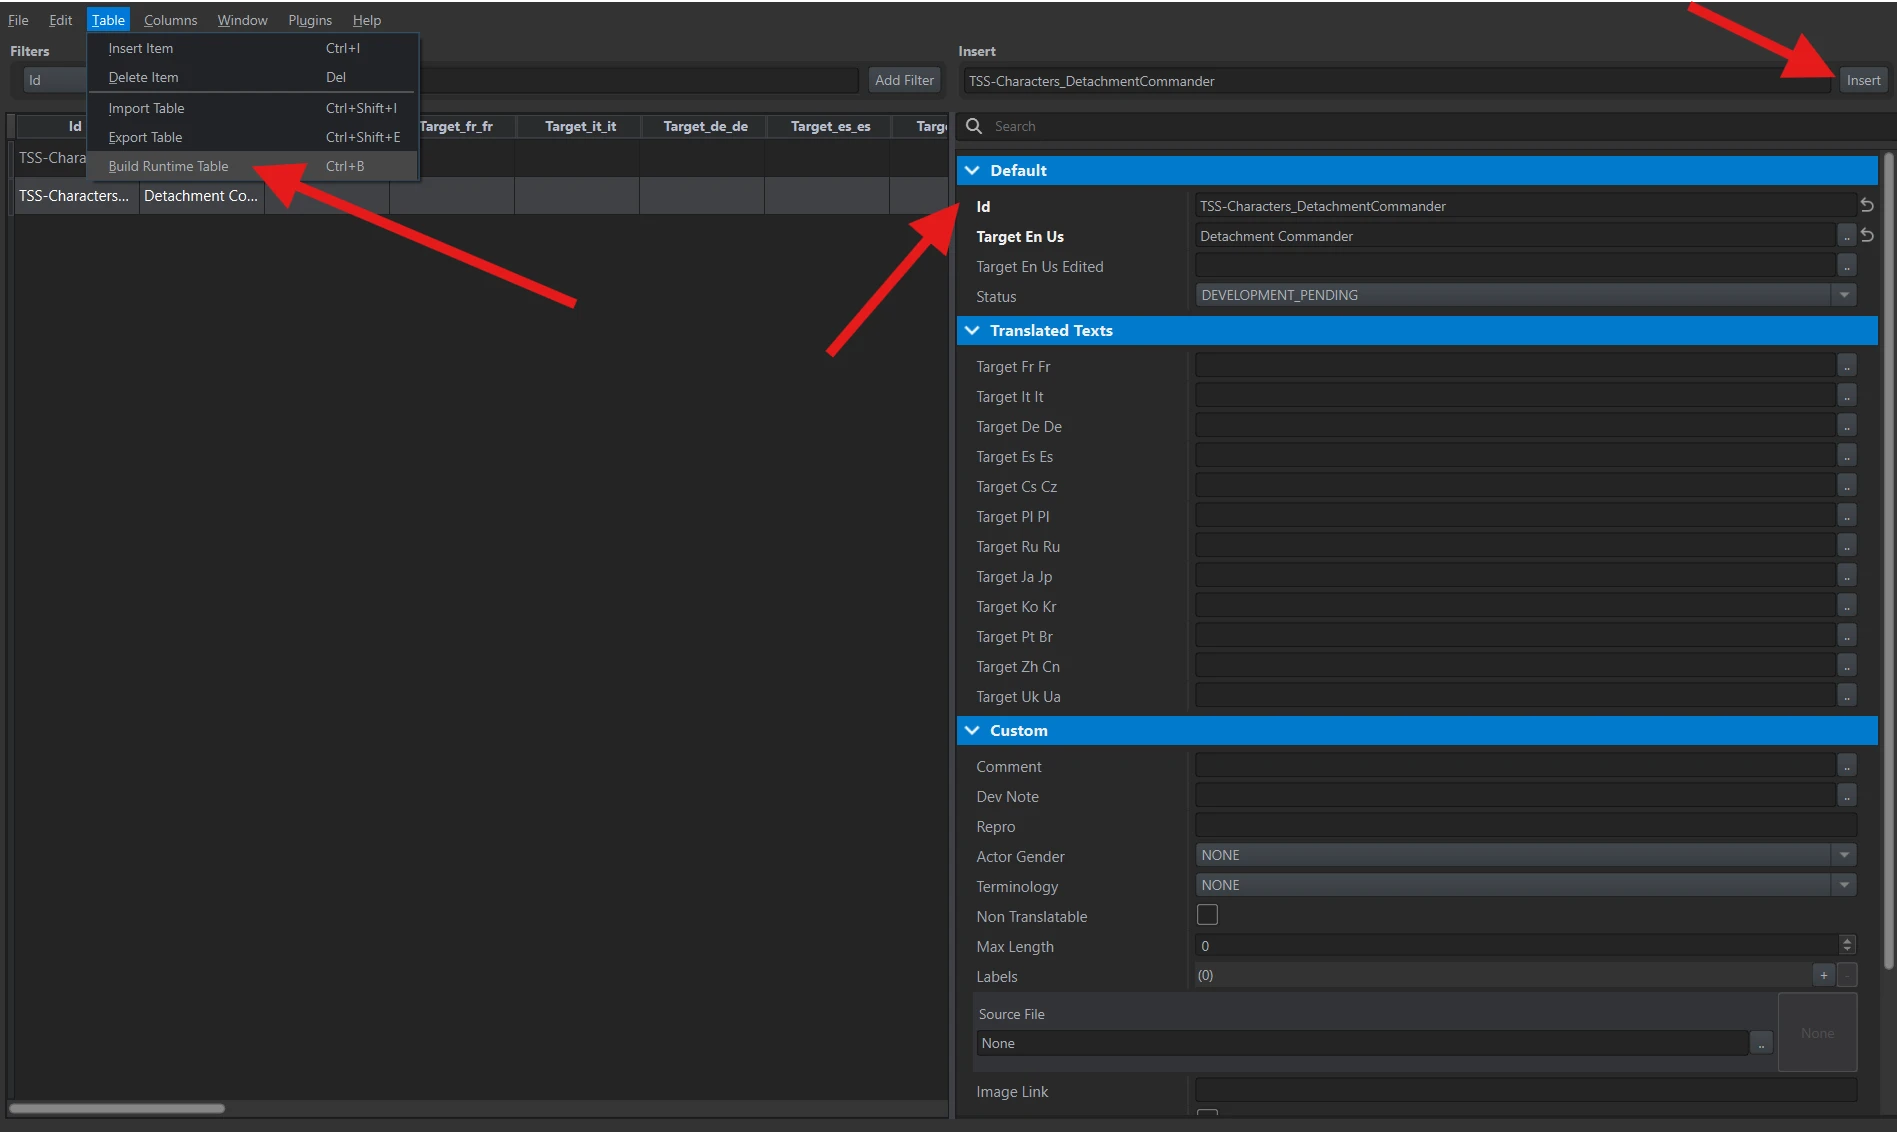This screenshot has height=1132, width=1897.
Task: Collapse the Translated Texts section
Action: point(972,330)
